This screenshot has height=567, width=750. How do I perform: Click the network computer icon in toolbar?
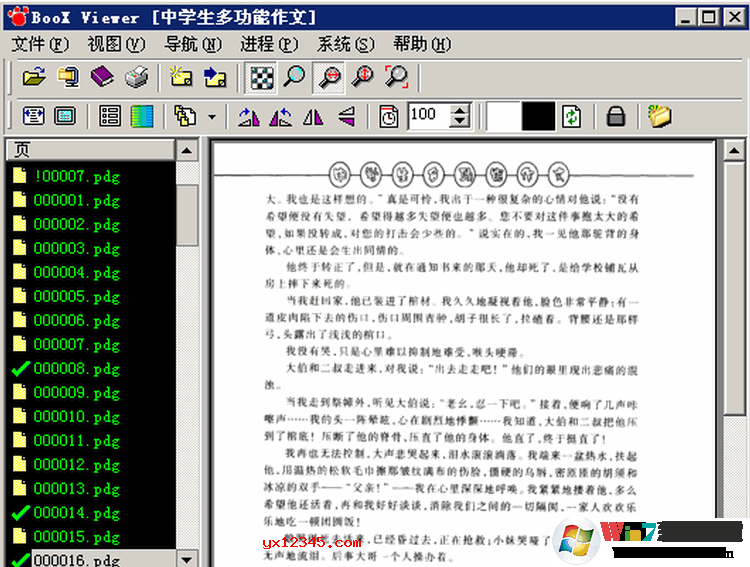(x=68, y=77)
